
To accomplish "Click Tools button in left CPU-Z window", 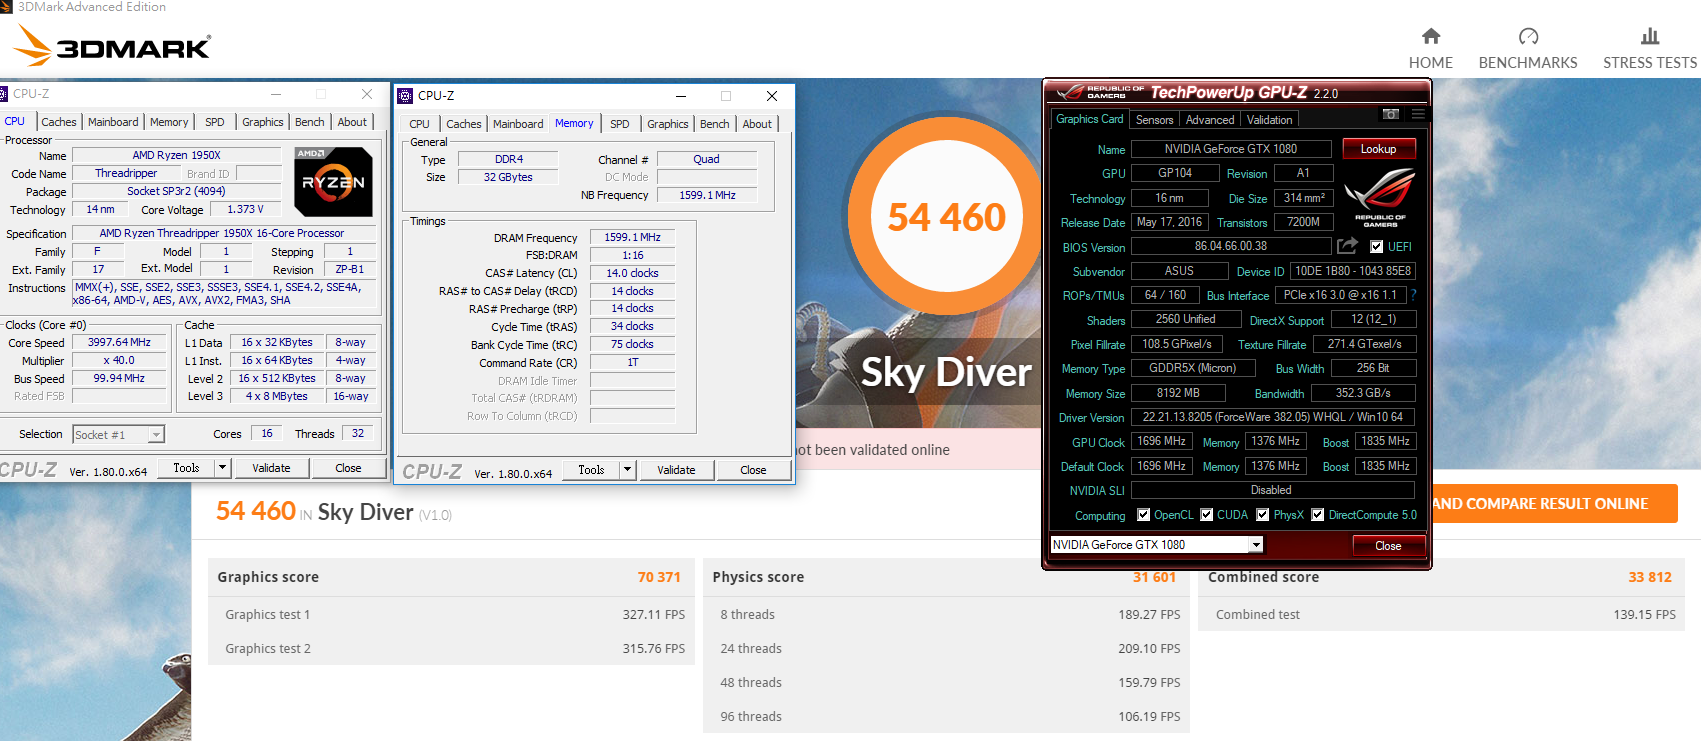I will tap(186, 467).
